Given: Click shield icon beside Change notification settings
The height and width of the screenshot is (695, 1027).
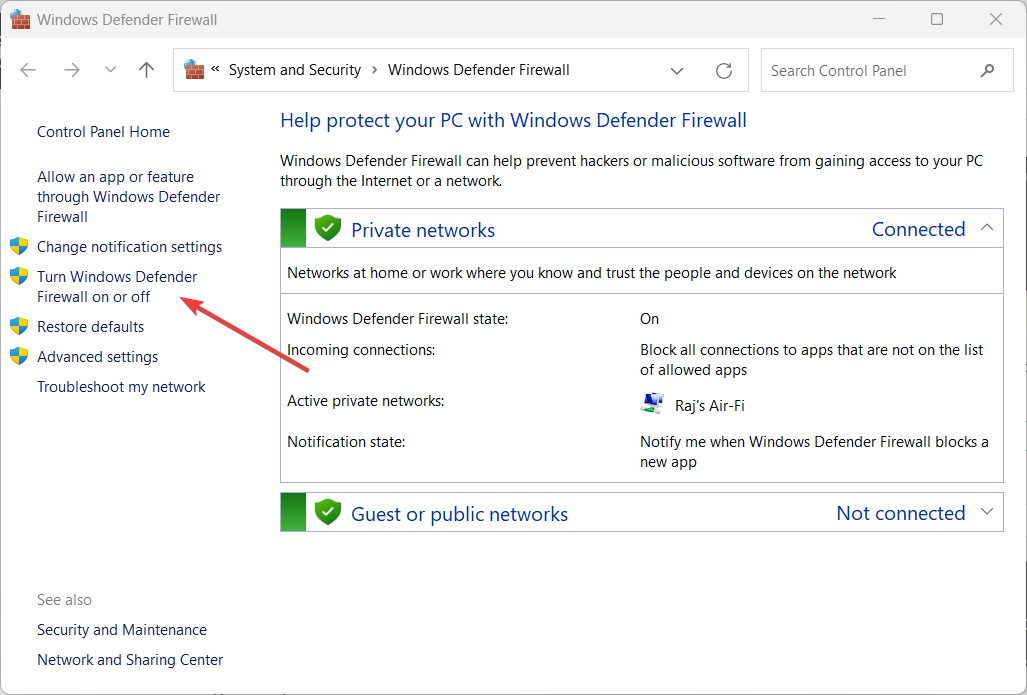Looking at the screenshot, I should (x=20, y=246).
